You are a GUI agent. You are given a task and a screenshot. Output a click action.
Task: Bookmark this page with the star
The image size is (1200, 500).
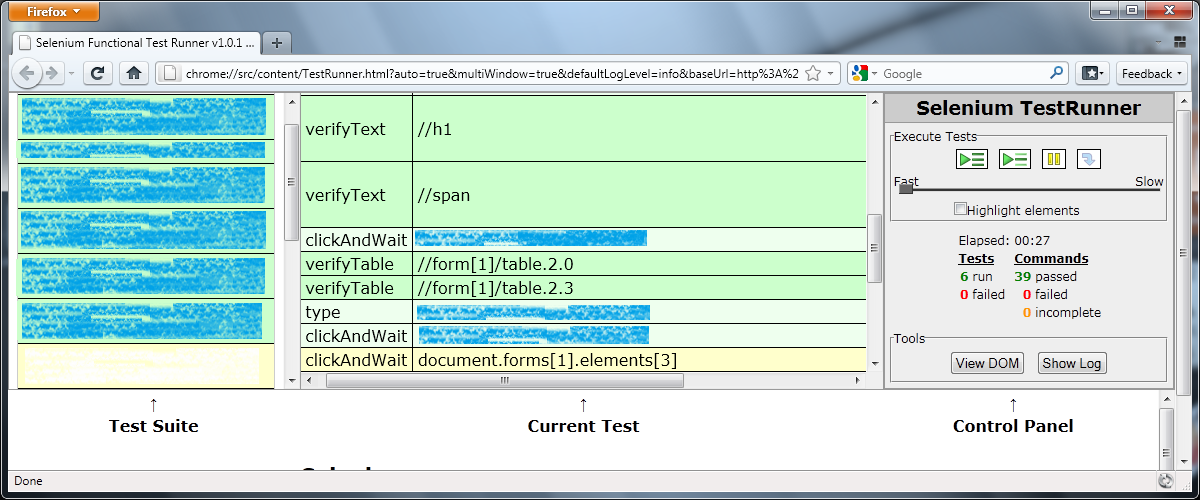814,73
